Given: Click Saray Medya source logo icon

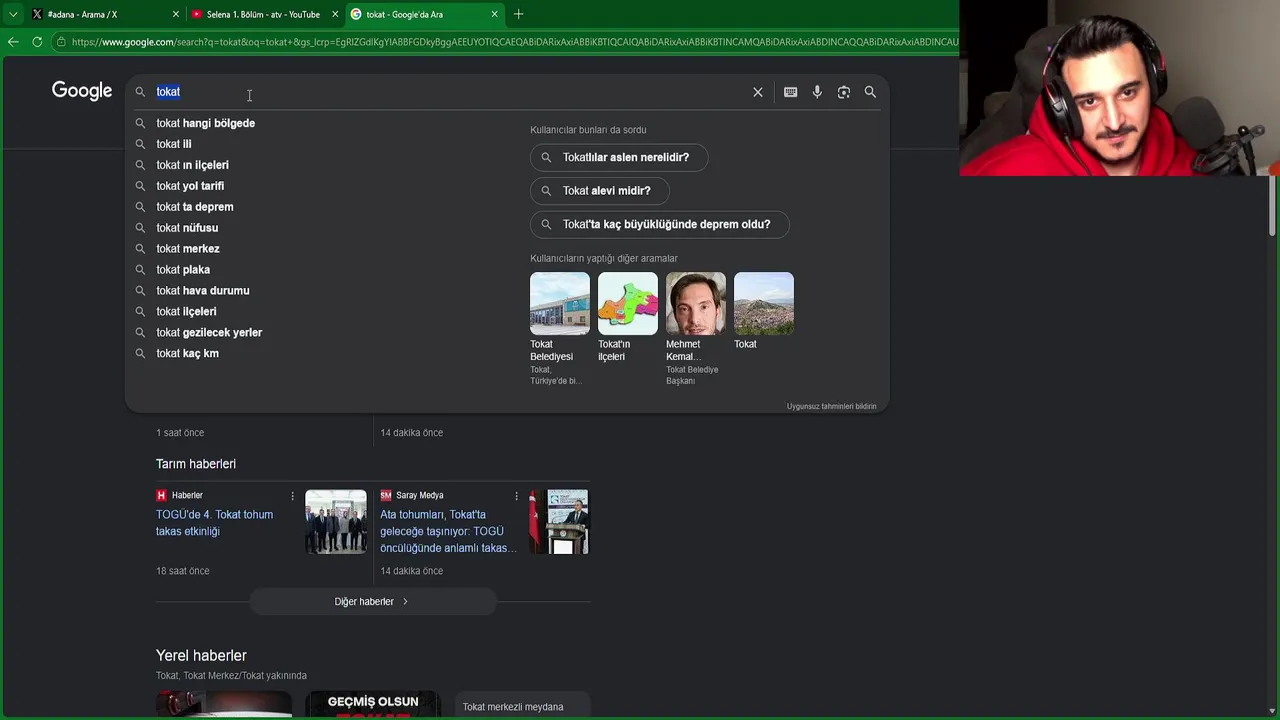Looking at the screenshot, I should click(x=385, y=495).
